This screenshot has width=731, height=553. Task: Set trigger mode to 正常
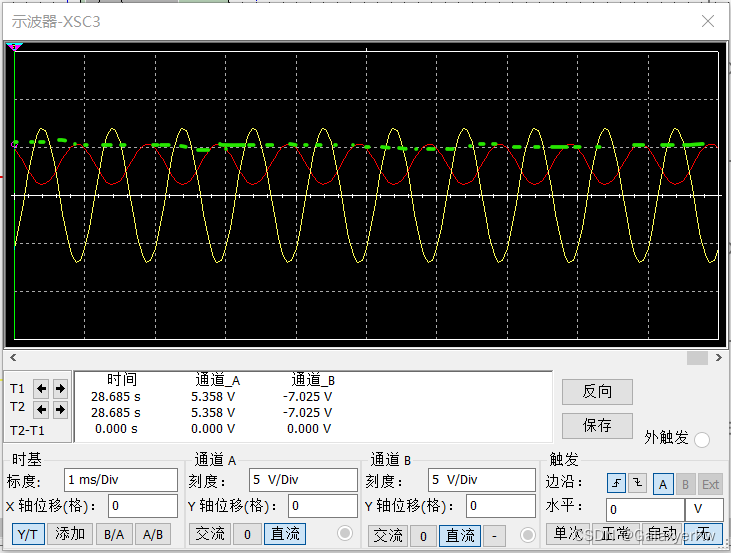[615, 534]
